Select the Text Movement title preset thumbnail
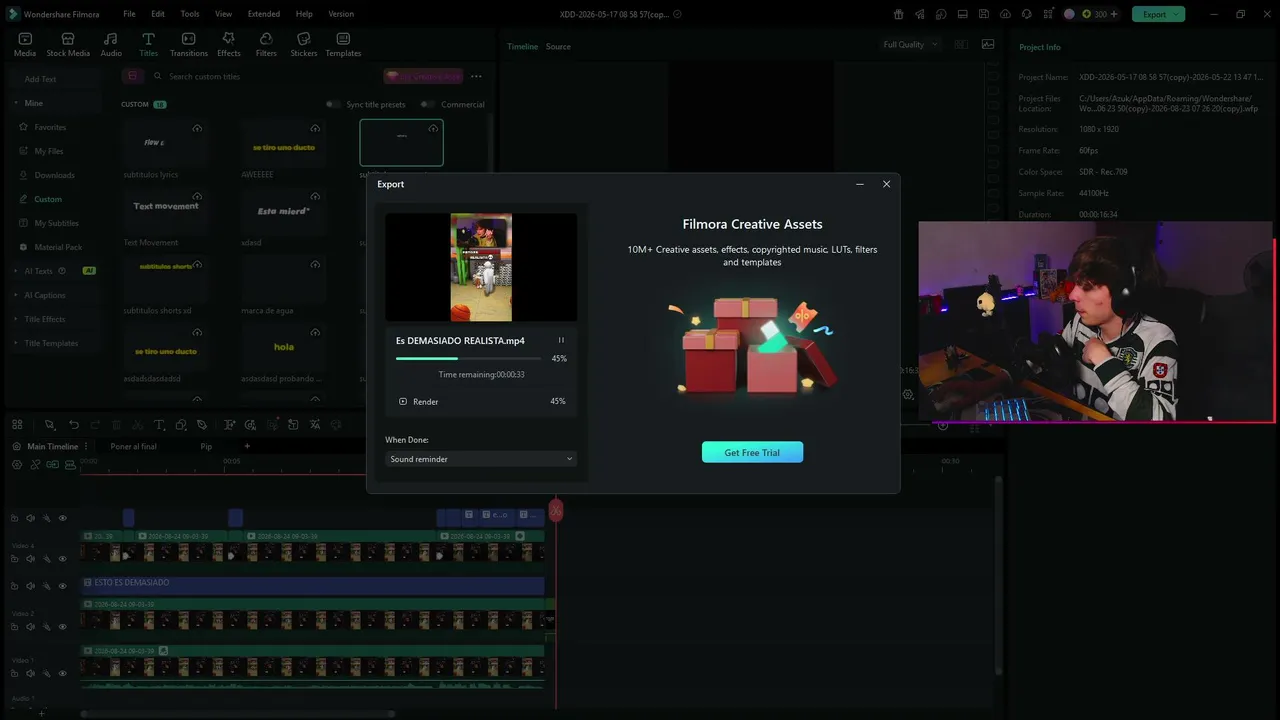Image resolution: width=1280 pixels, height=720 pixels. pyautogui.click(x=166, y=210)
